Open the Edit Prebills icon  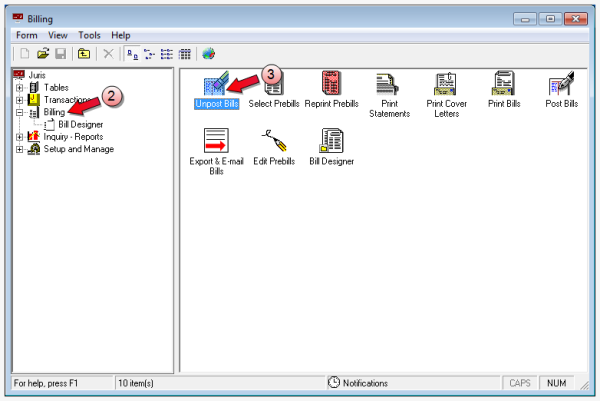tap(274, 140)
